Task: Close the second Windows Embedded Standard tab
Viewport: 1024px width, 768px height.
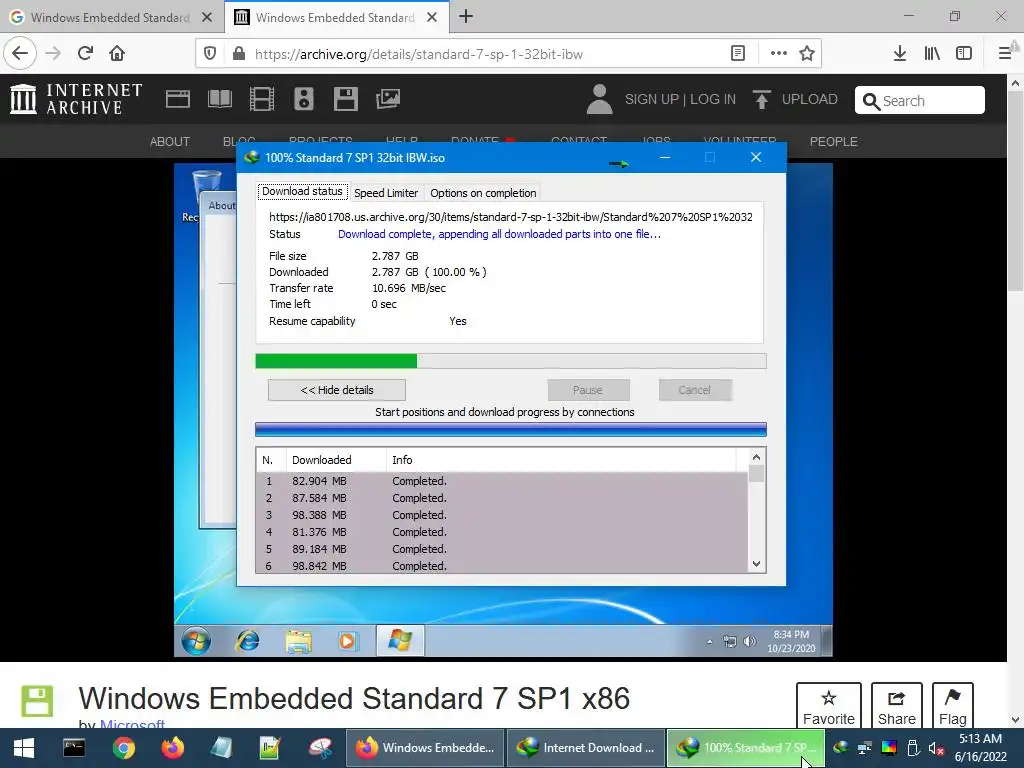Action: point(432,17)
